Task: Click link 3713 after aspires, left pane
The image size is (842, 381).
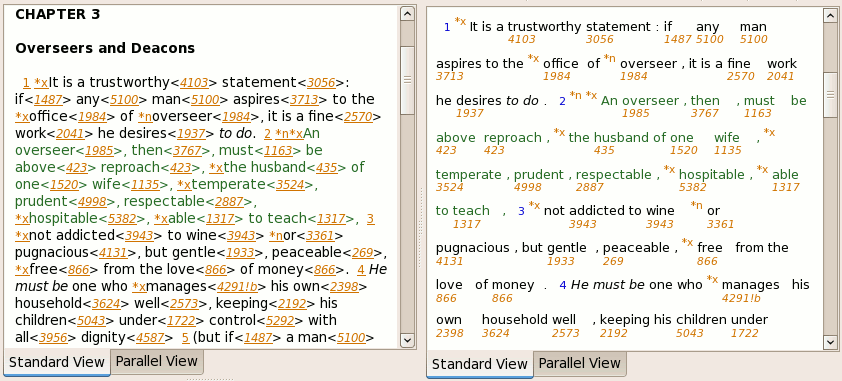Action: [x=303, y=100]
